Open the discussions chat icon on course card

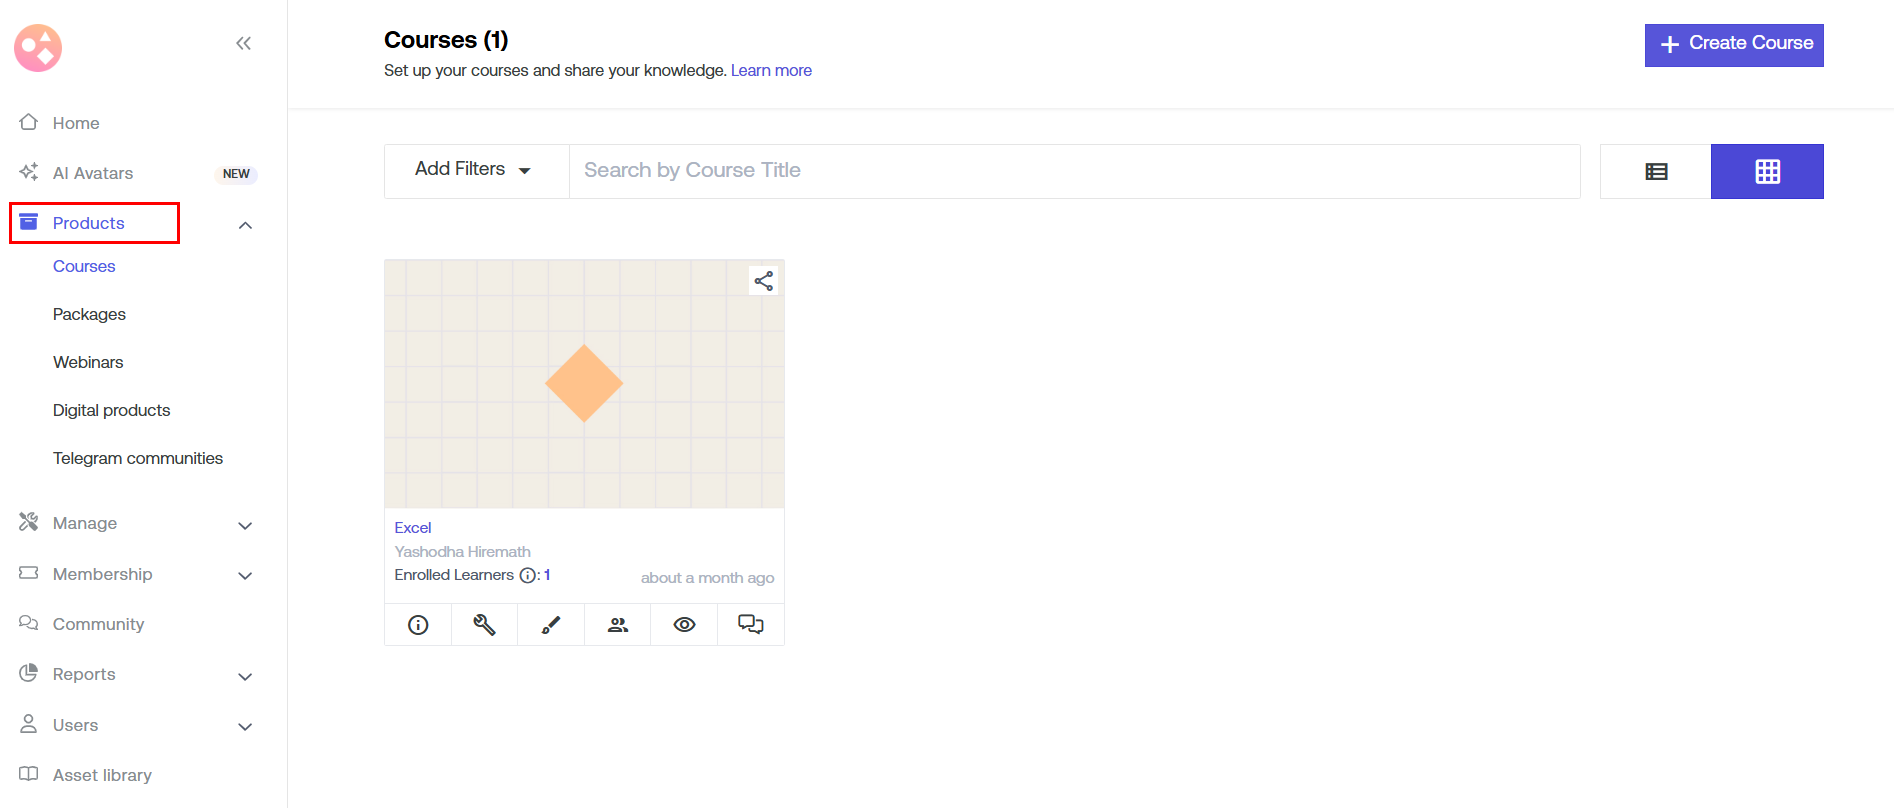pyautogui.click(x=751, y=625)
